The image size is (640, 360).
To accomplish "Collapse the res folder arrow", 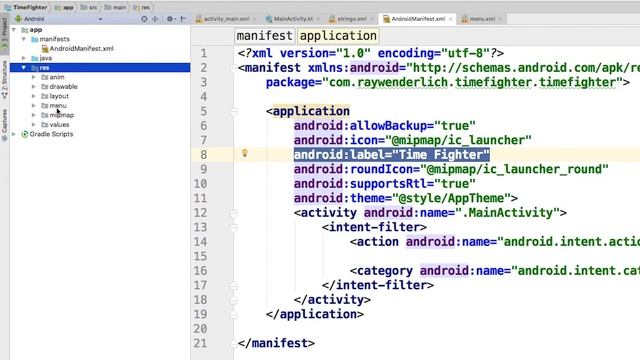I will click(x=24, y=68).
